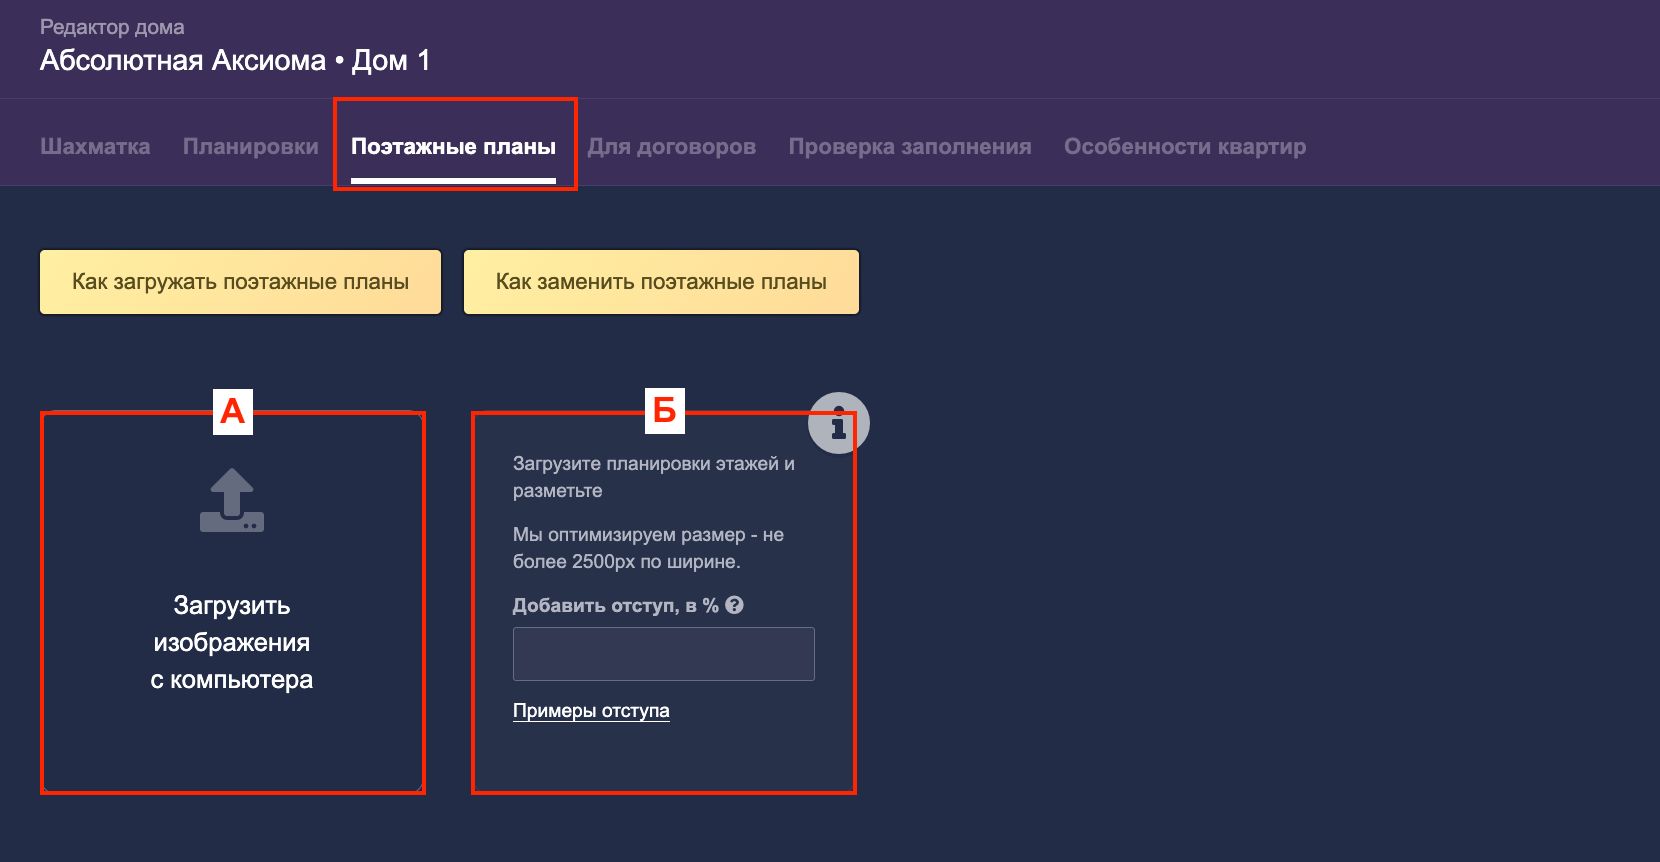Open the Шахматка tab
1660x862 pixels.
point(95,146)
